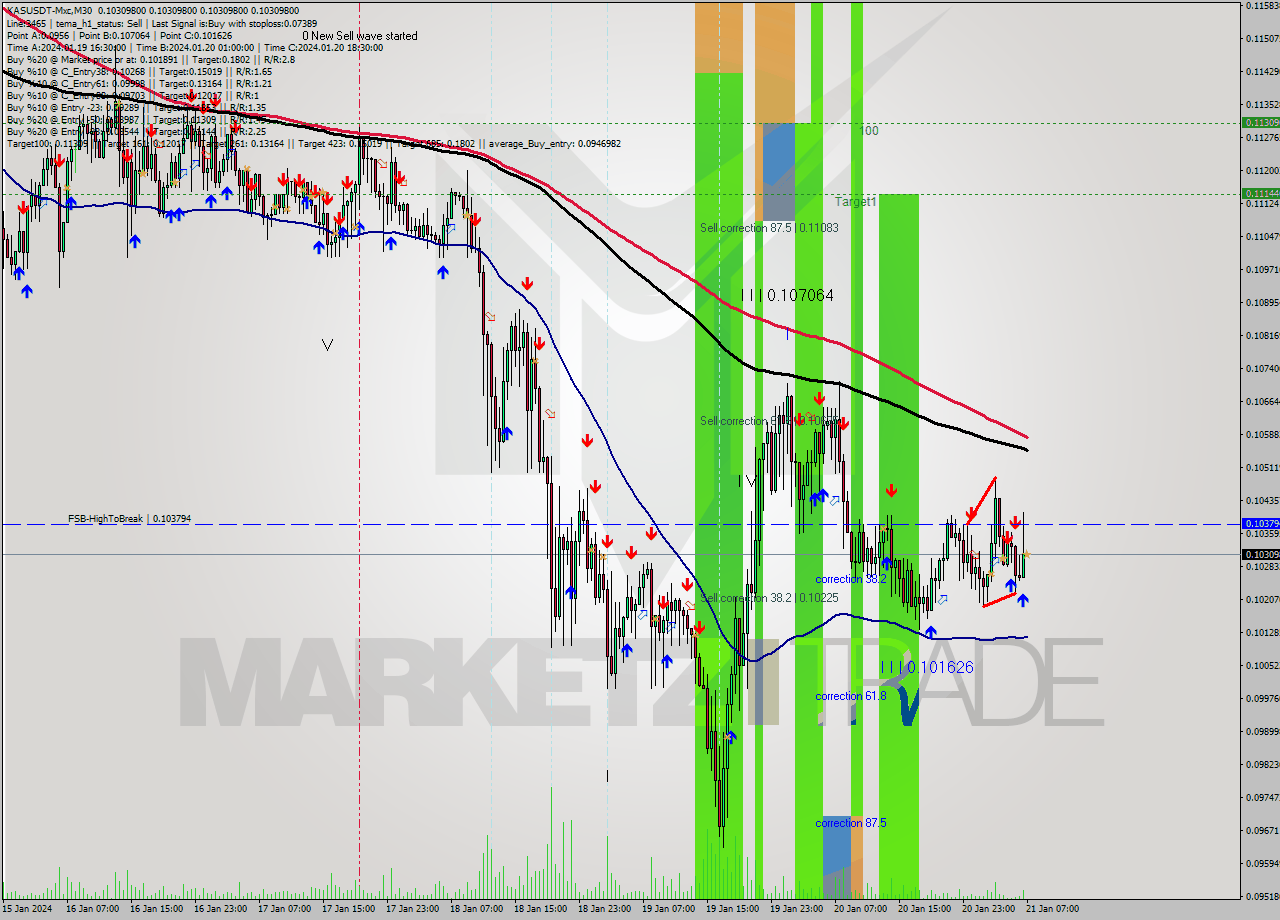The image size is (1280, 920).
Task: Click the '16 Jan 15:00' time label
Action: click(156, 909)
